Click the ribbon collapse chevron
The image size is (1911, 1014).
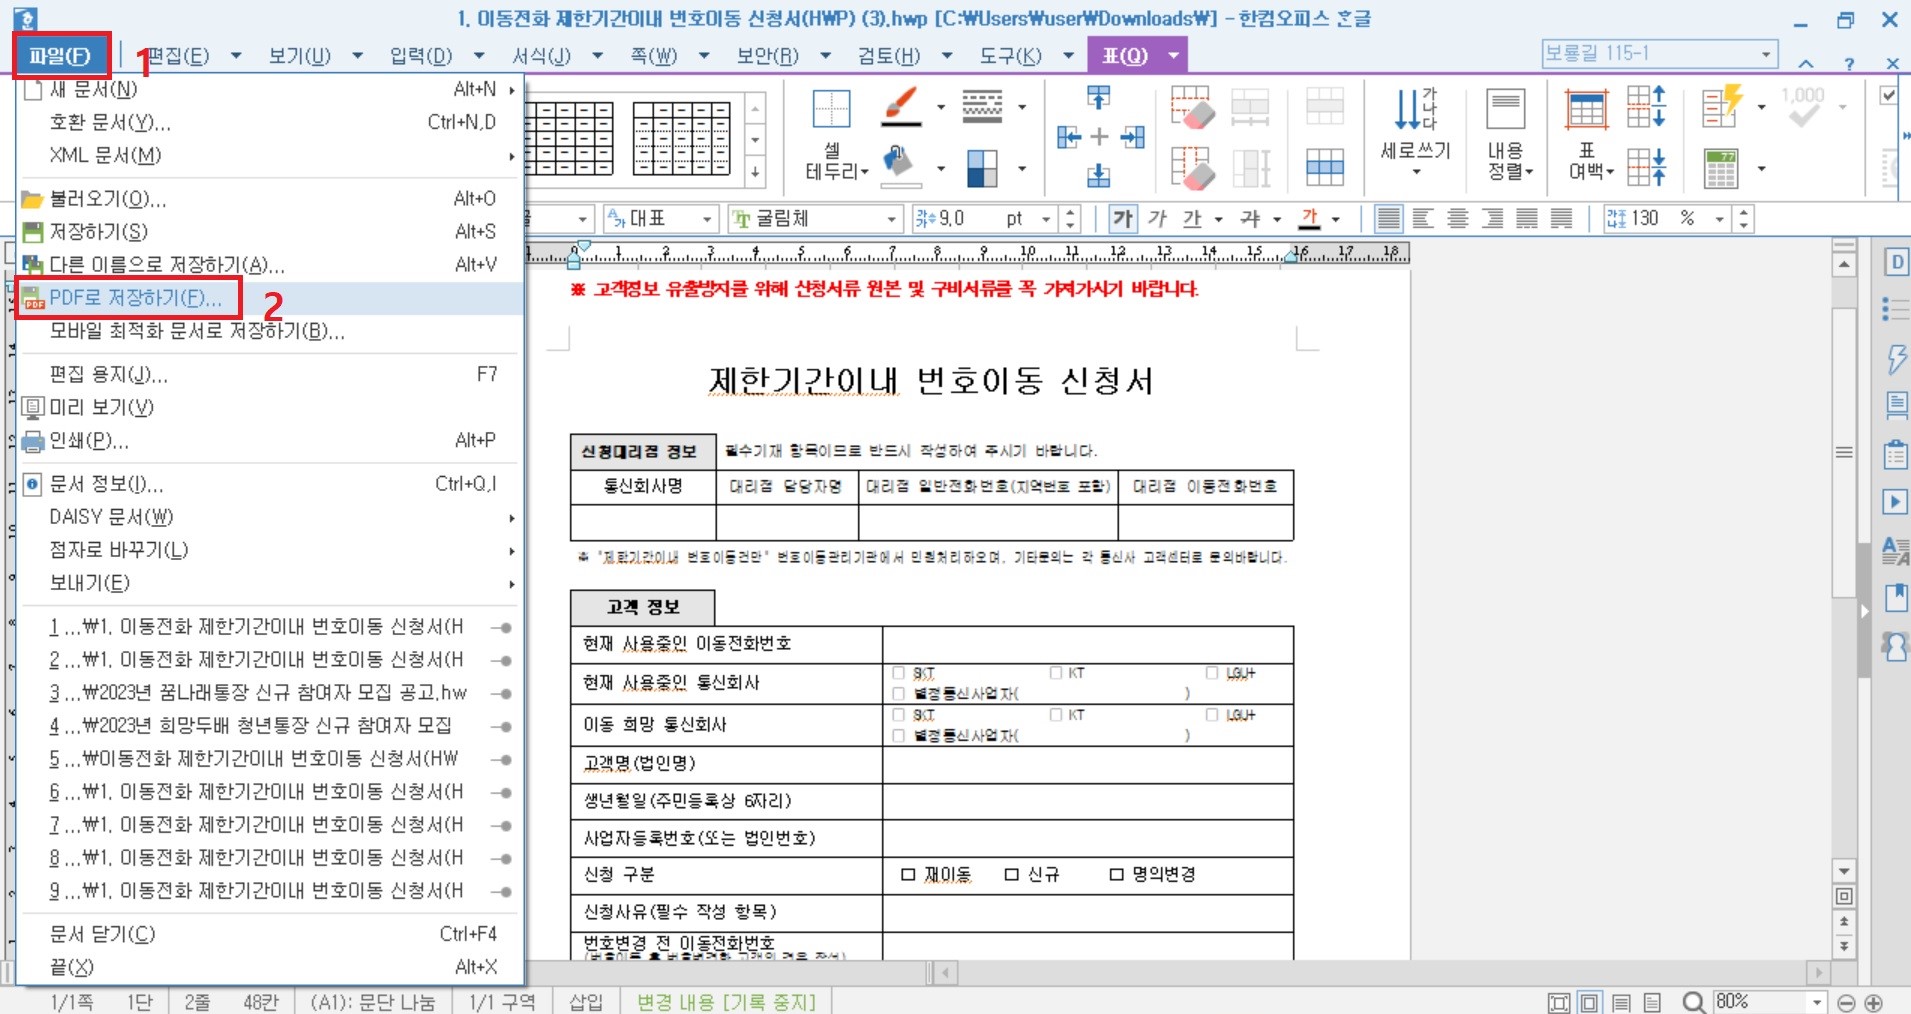[x=1806, y=63]
